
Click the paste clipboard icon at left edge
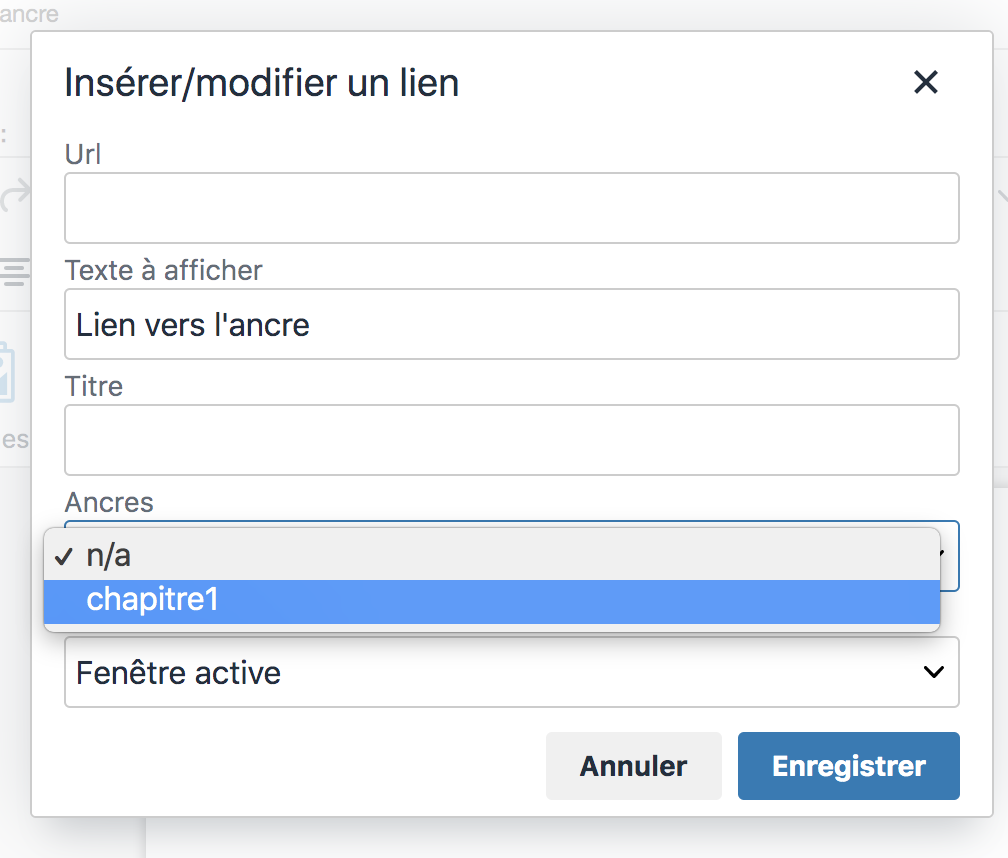click(x=7, y=374)
